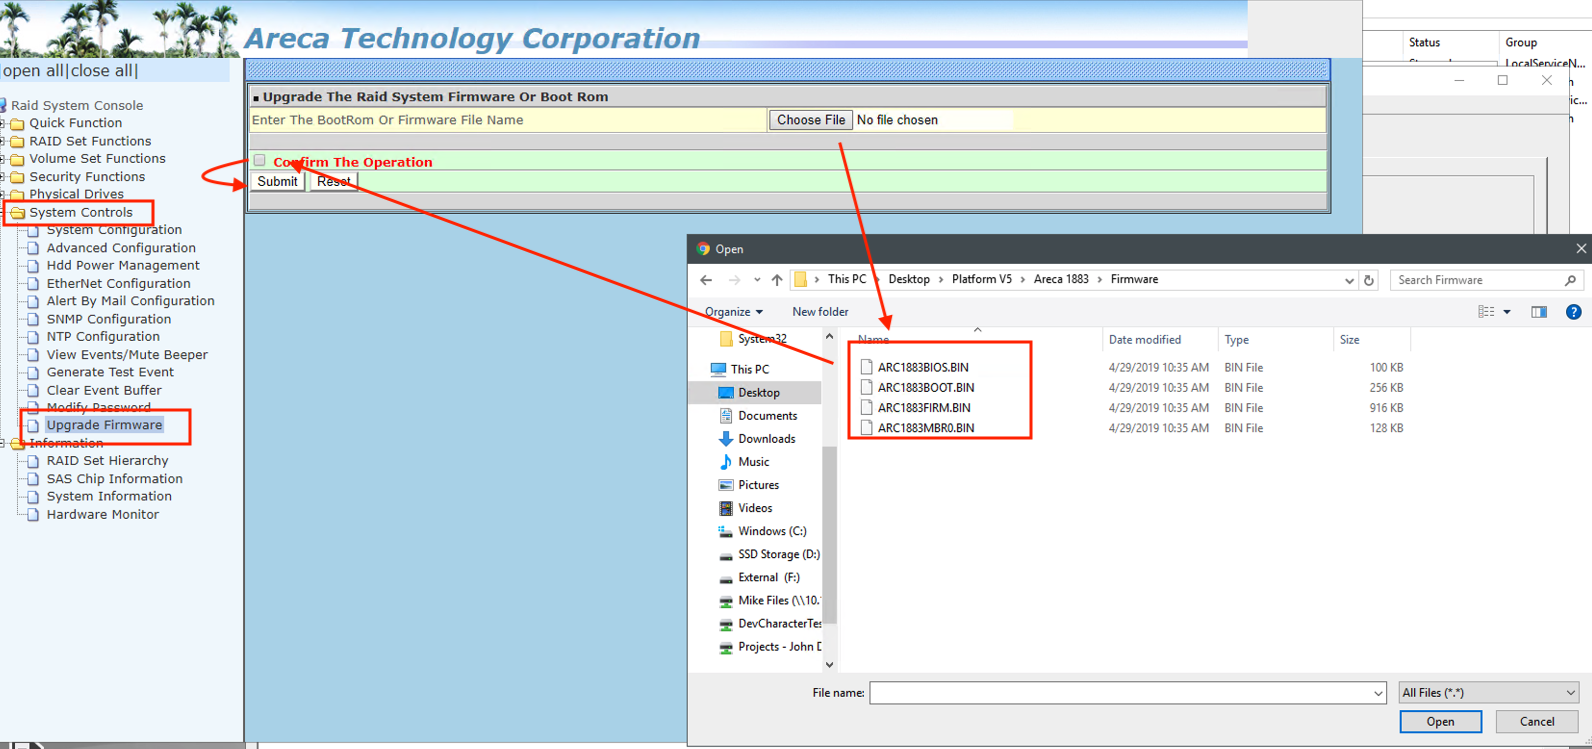The width and height of the screenshot is (1592, 749).
Task: Expand RAID Set Functions folder
Action: click(x=3, y=142)
